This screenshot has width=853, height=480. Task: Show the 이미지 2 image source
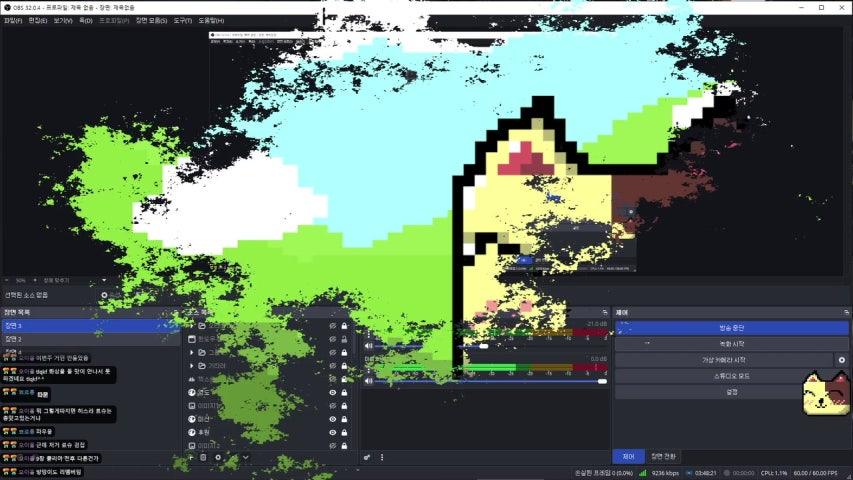(332, 446)
